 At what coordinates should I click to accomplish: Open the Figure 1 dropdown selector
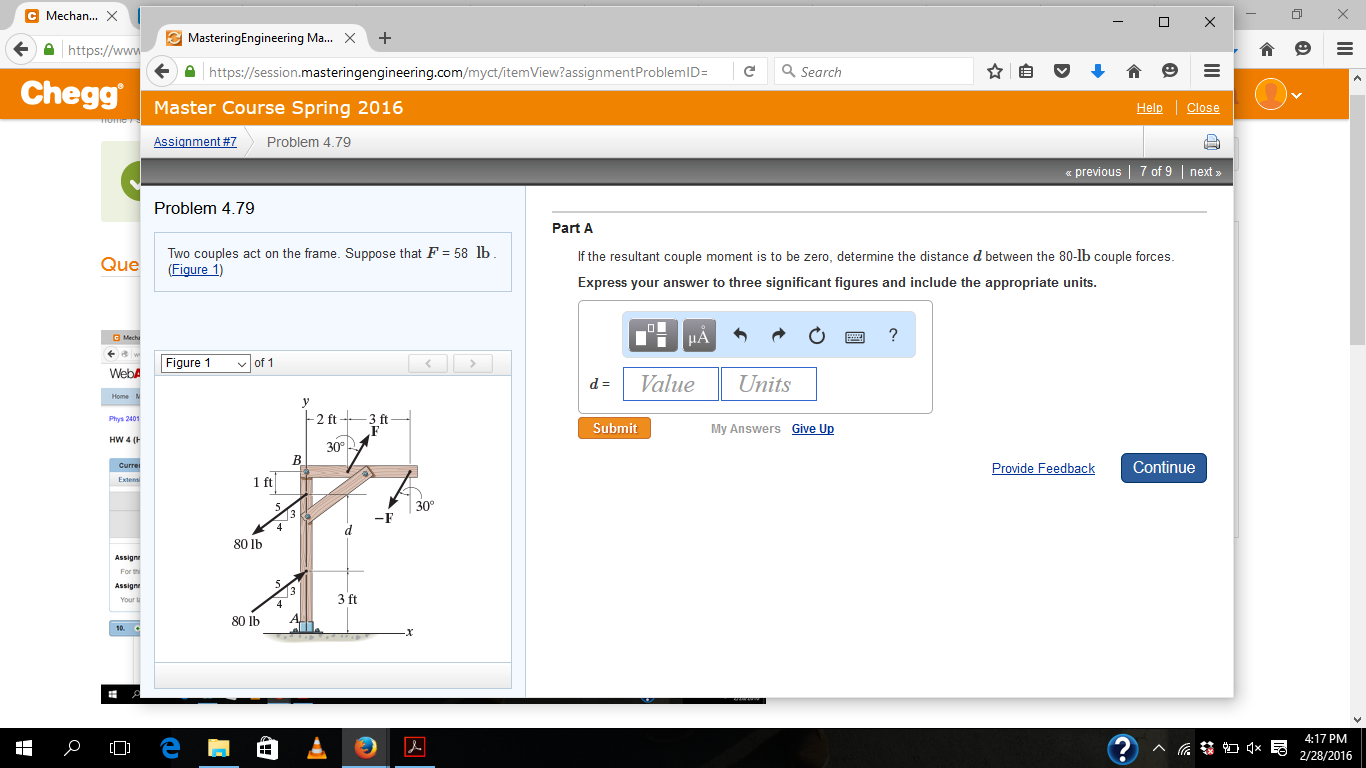(x=205, y=363)
